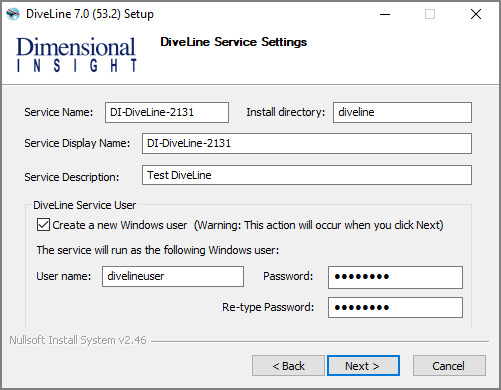Minimize the DiveLine Setup window
The height and width of the screenshot is (390, 501).
click(385, 14)
